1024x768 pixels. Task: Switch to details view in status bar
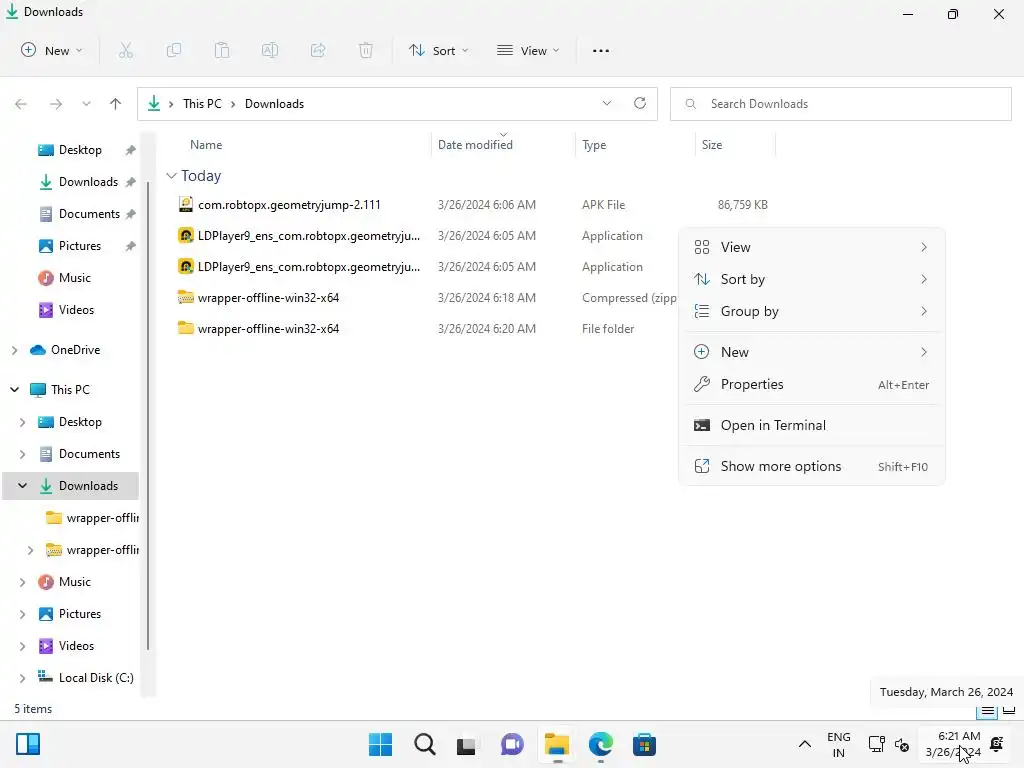[987, 711]
